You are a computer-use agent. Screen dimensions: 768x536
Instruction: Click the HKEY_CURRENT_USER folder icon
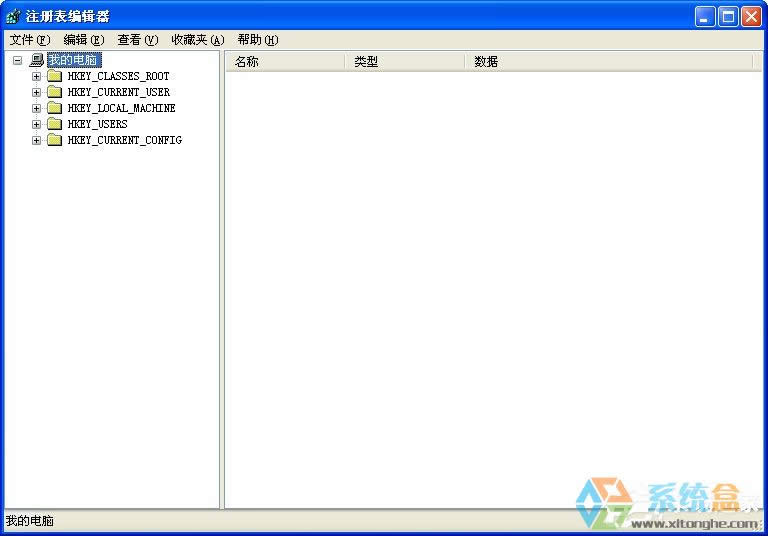(54, 92)
